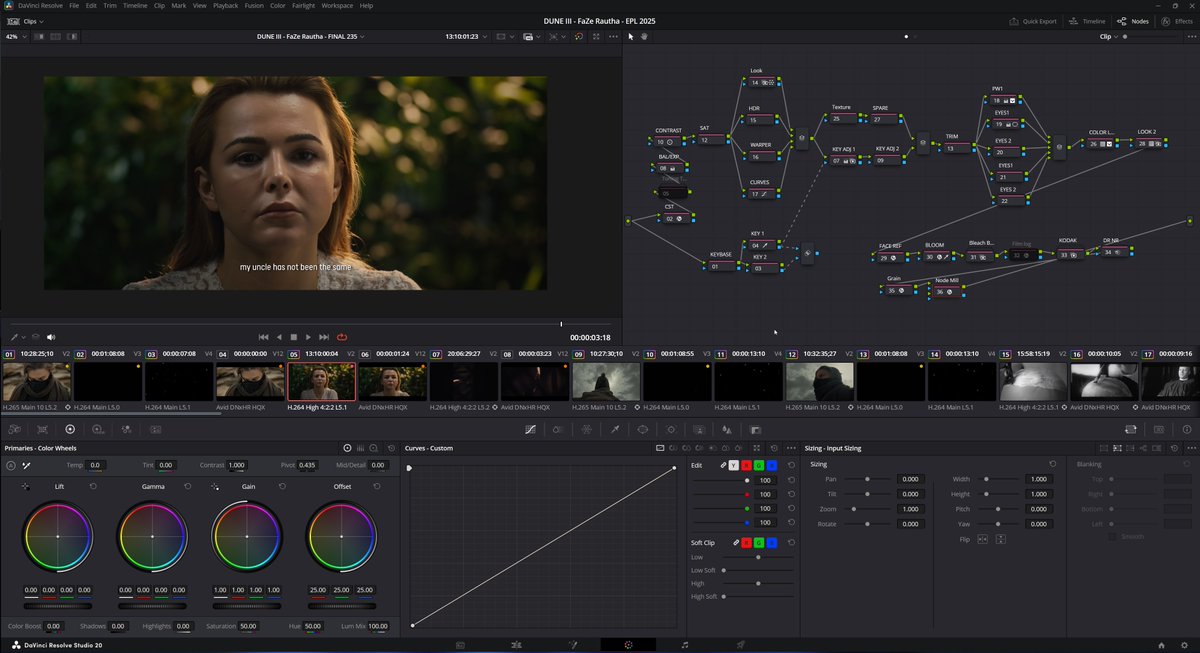Click the auto balance A icon
The width and height of the screenshot is (1200, 653).
[11, 465]
